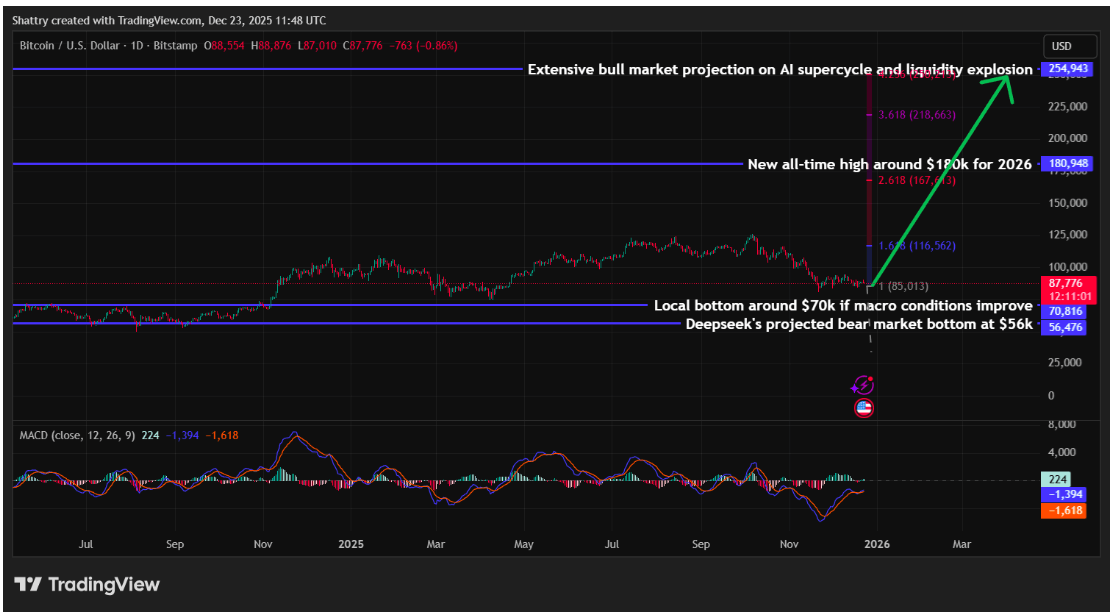This screenshot has height=613, width=1112.
Task: Click the 2025 time axis label
Action: click(x=350, y=544)
